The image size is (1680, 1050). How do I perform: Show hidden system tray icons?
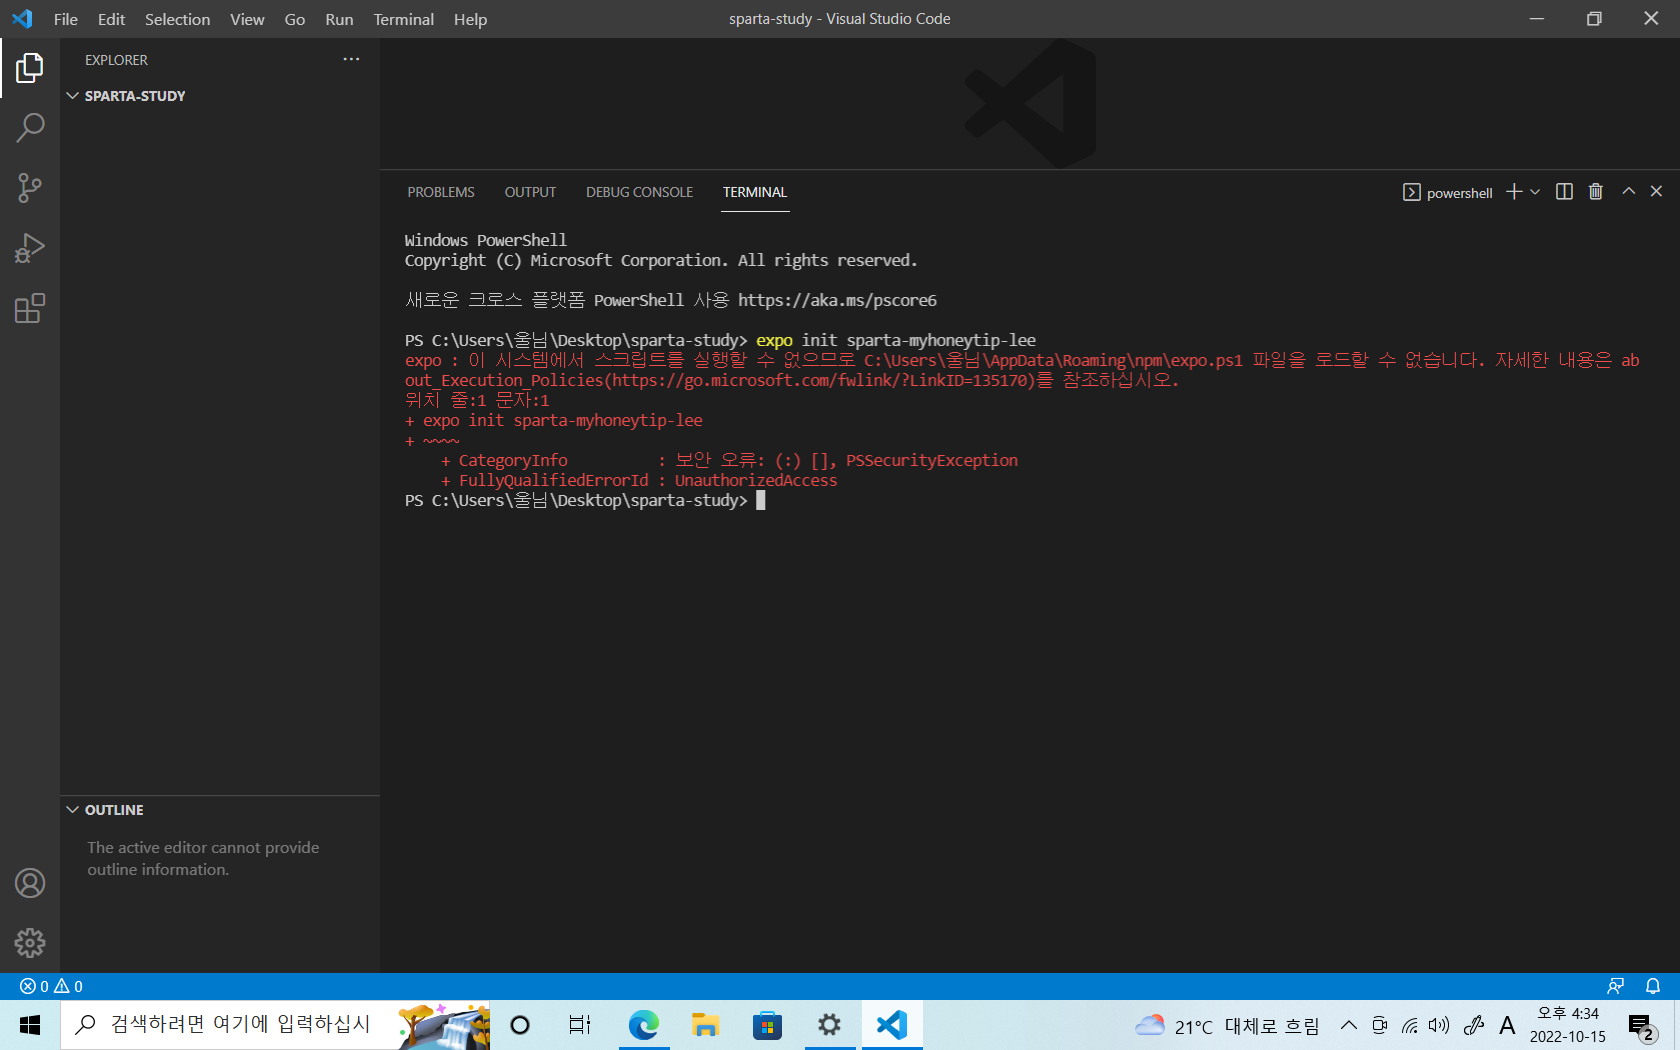[x=1349, y=1025]
